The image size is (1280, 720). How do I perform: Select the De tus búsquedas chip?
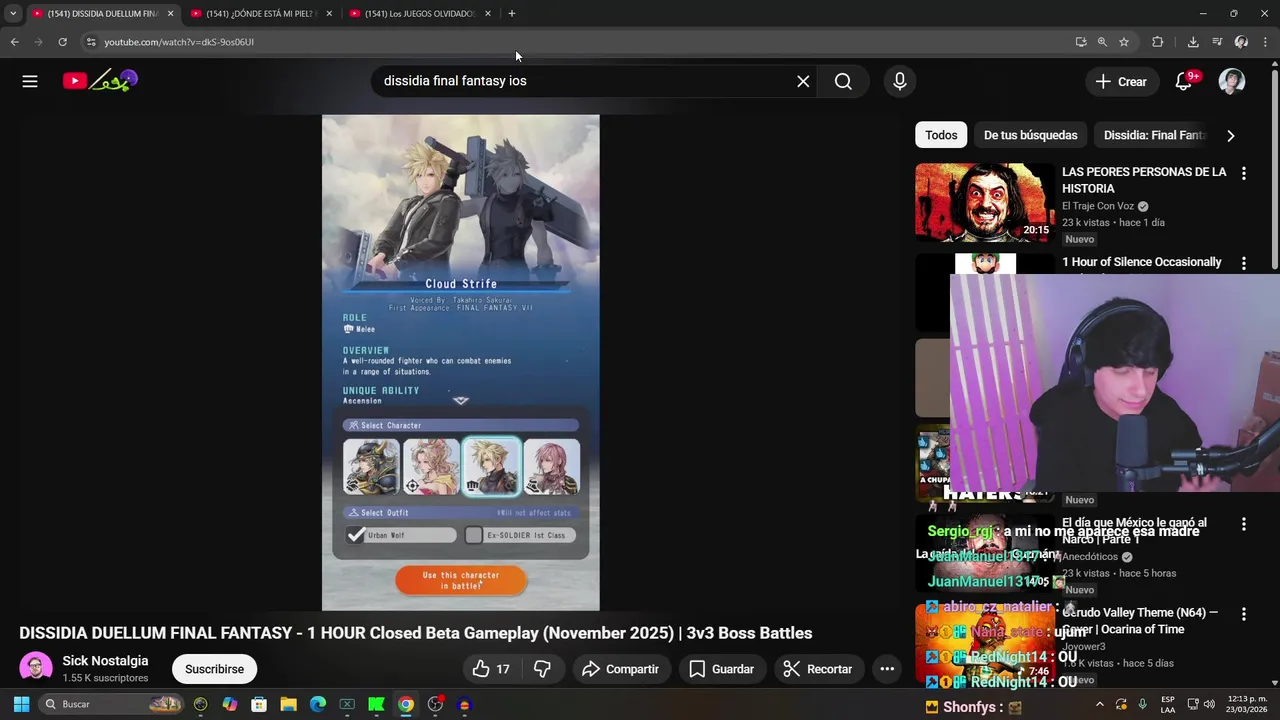coord(1030,135)
